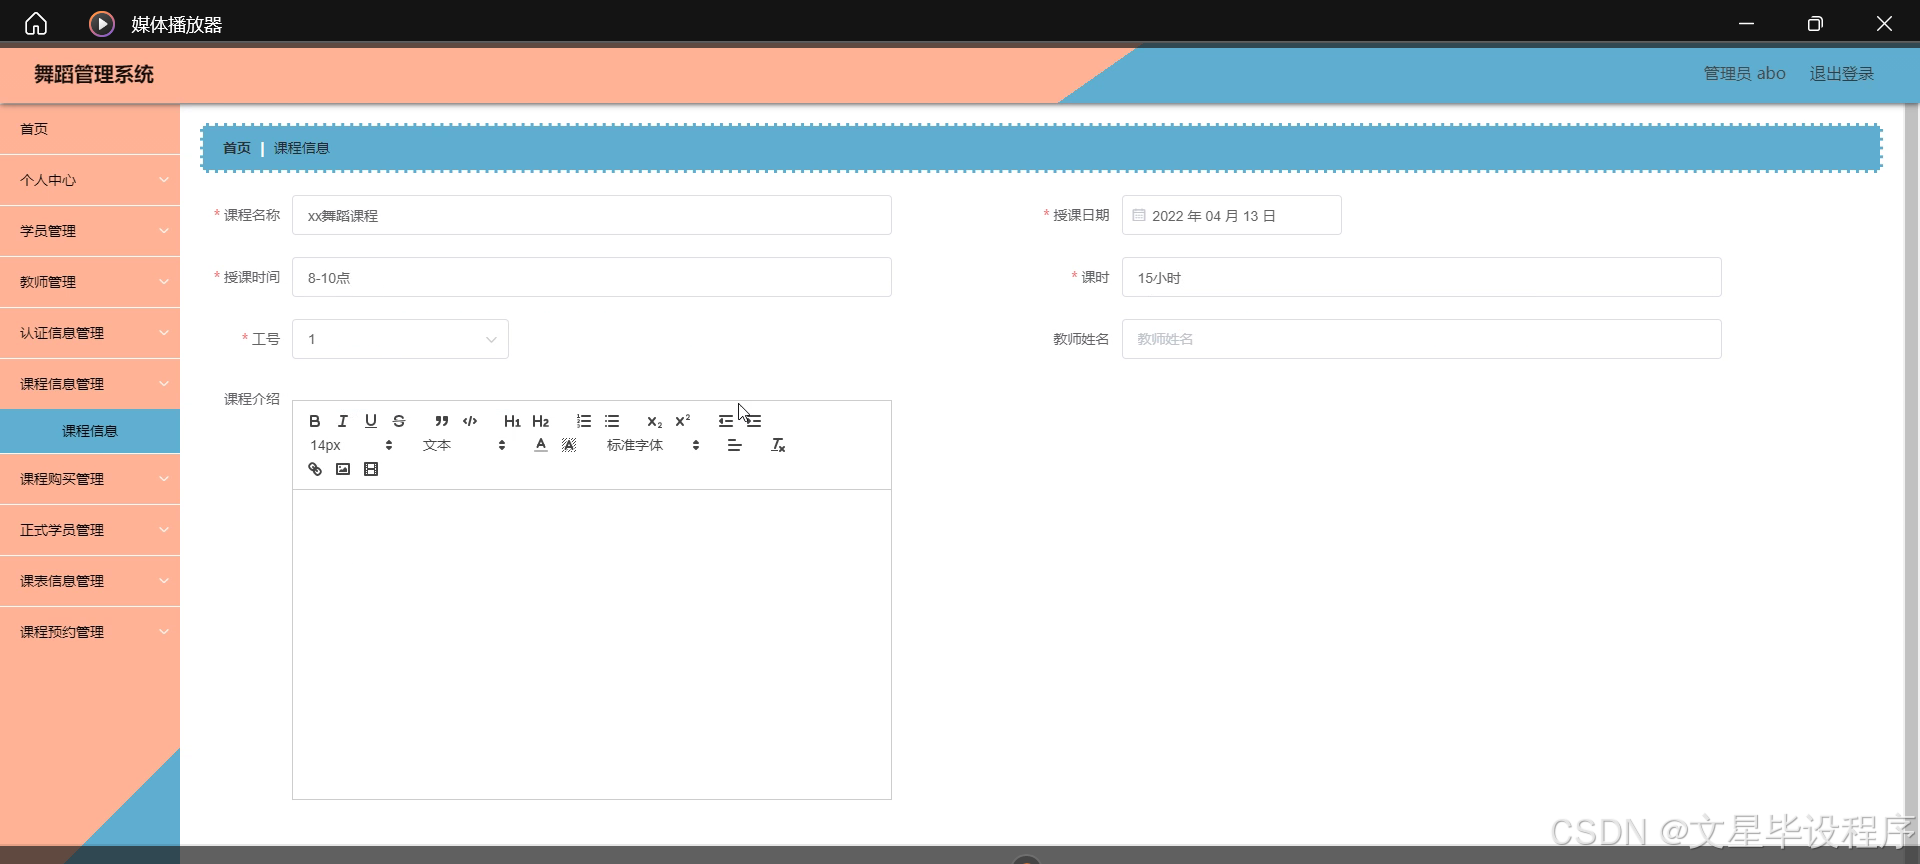Toggle underline formatting in the editor
1920x864 pixels.
pos(371,421)
